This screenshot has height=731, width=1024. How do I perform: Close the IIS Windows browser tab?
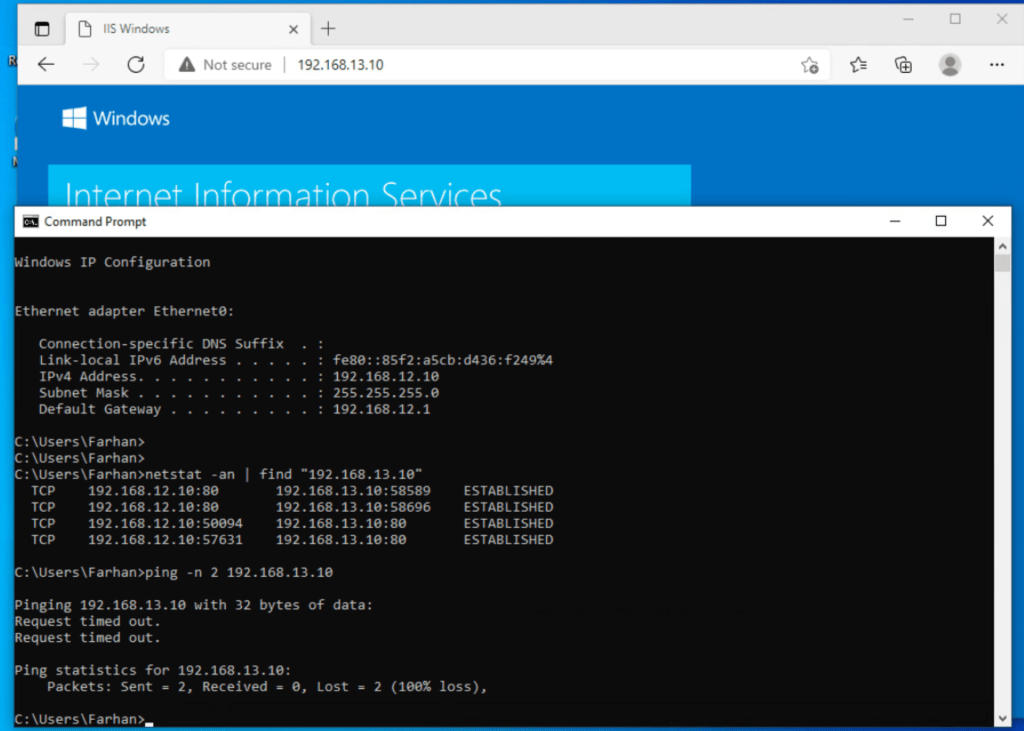293,29
